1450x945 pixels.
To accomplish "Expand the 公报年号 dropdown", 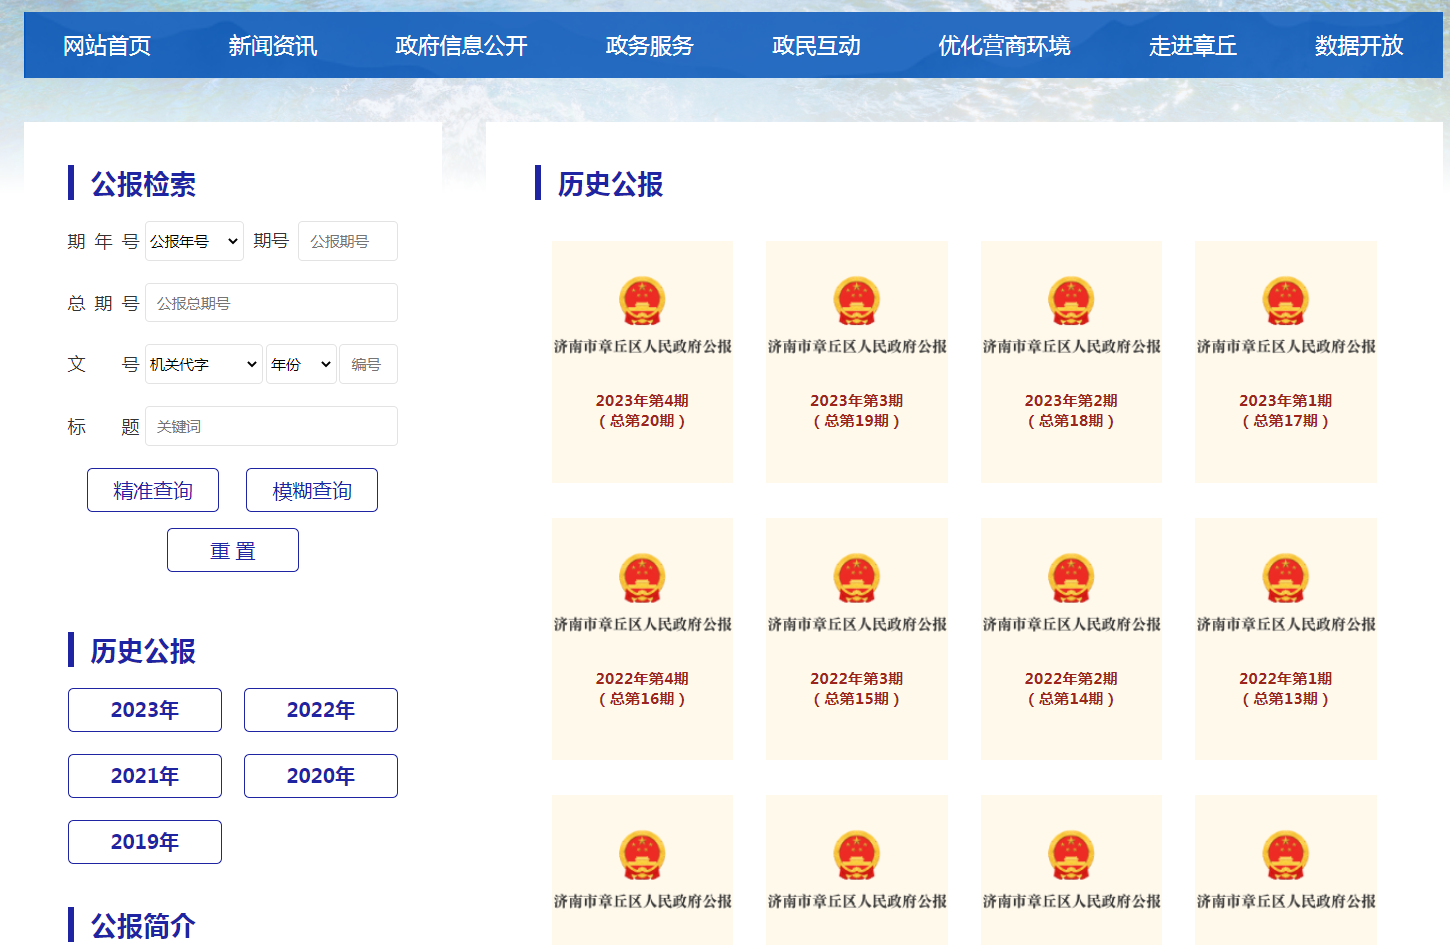I will pos(194,241).
